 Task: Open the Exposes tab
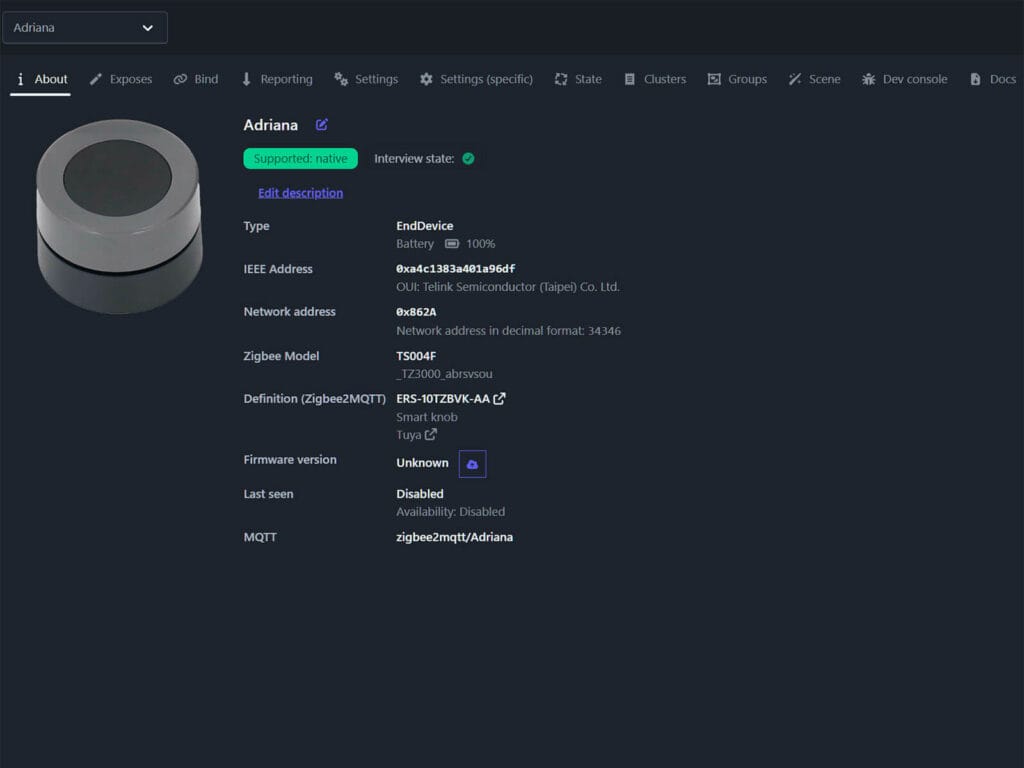[x=121, y=79]
